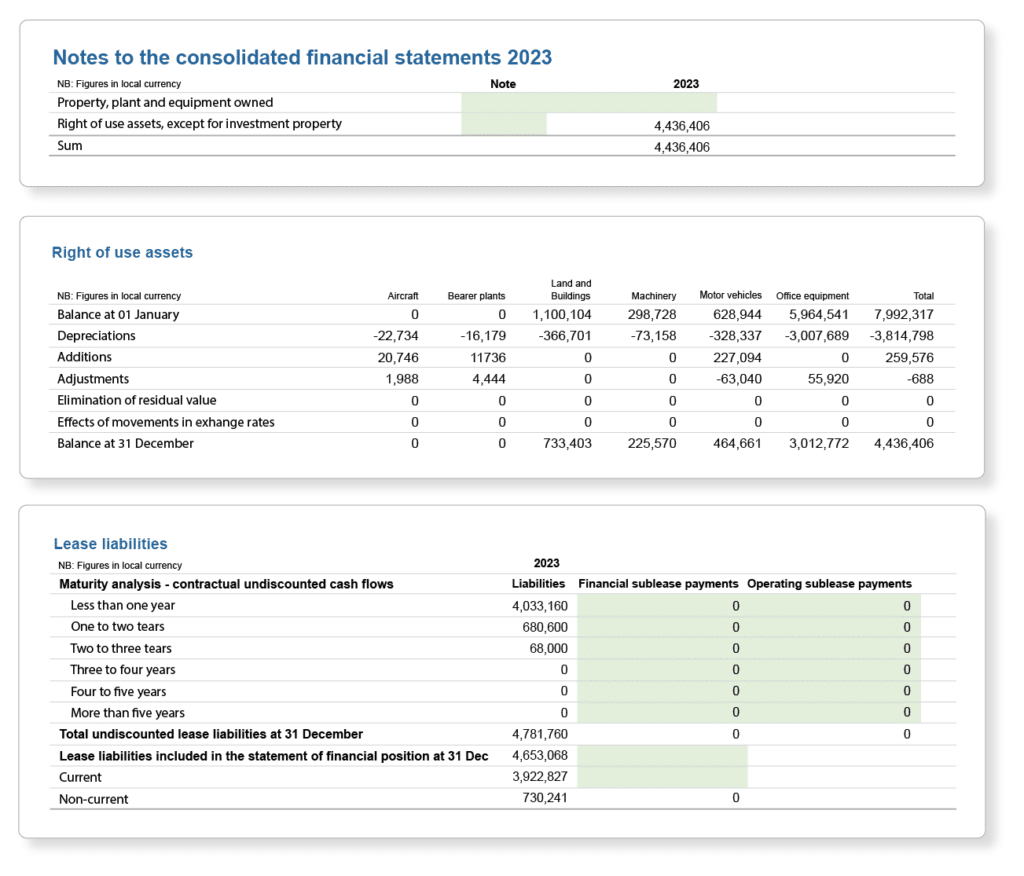This screenshot has height=876, width=1024.
Task: Click 'Elimination of residual value' row label
Action: tap(136, 400)
